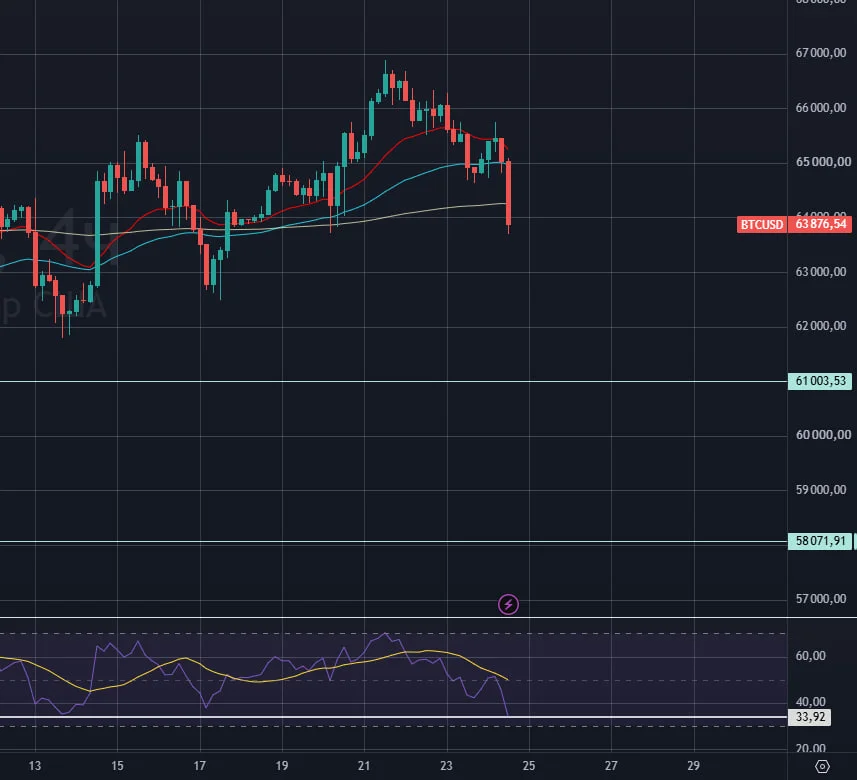Select the horizontal line at 58 071,91
857x780 pixels.
point(394,542)
